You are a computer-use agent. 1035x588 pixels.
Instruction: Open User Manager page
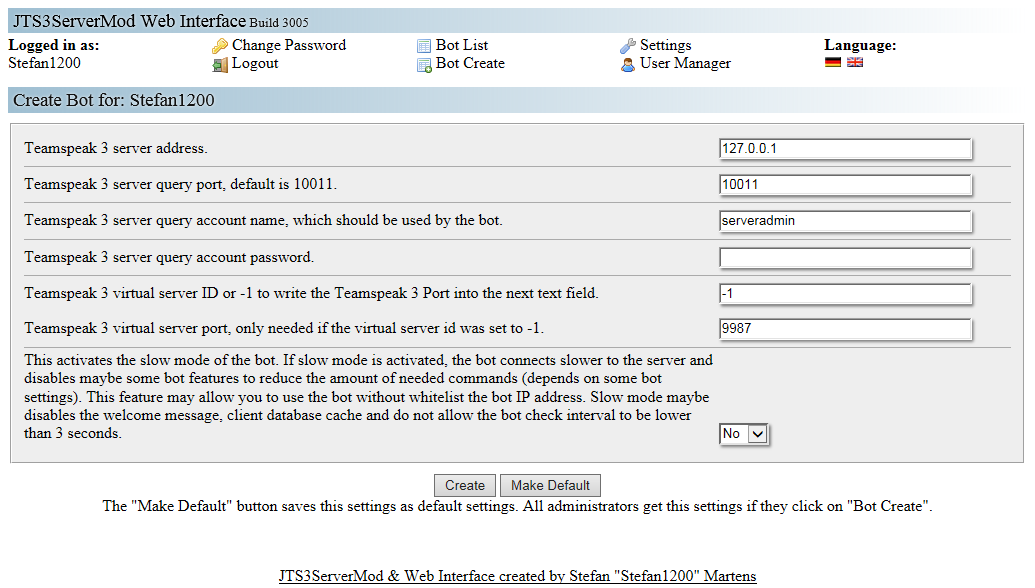pos(685,63)
